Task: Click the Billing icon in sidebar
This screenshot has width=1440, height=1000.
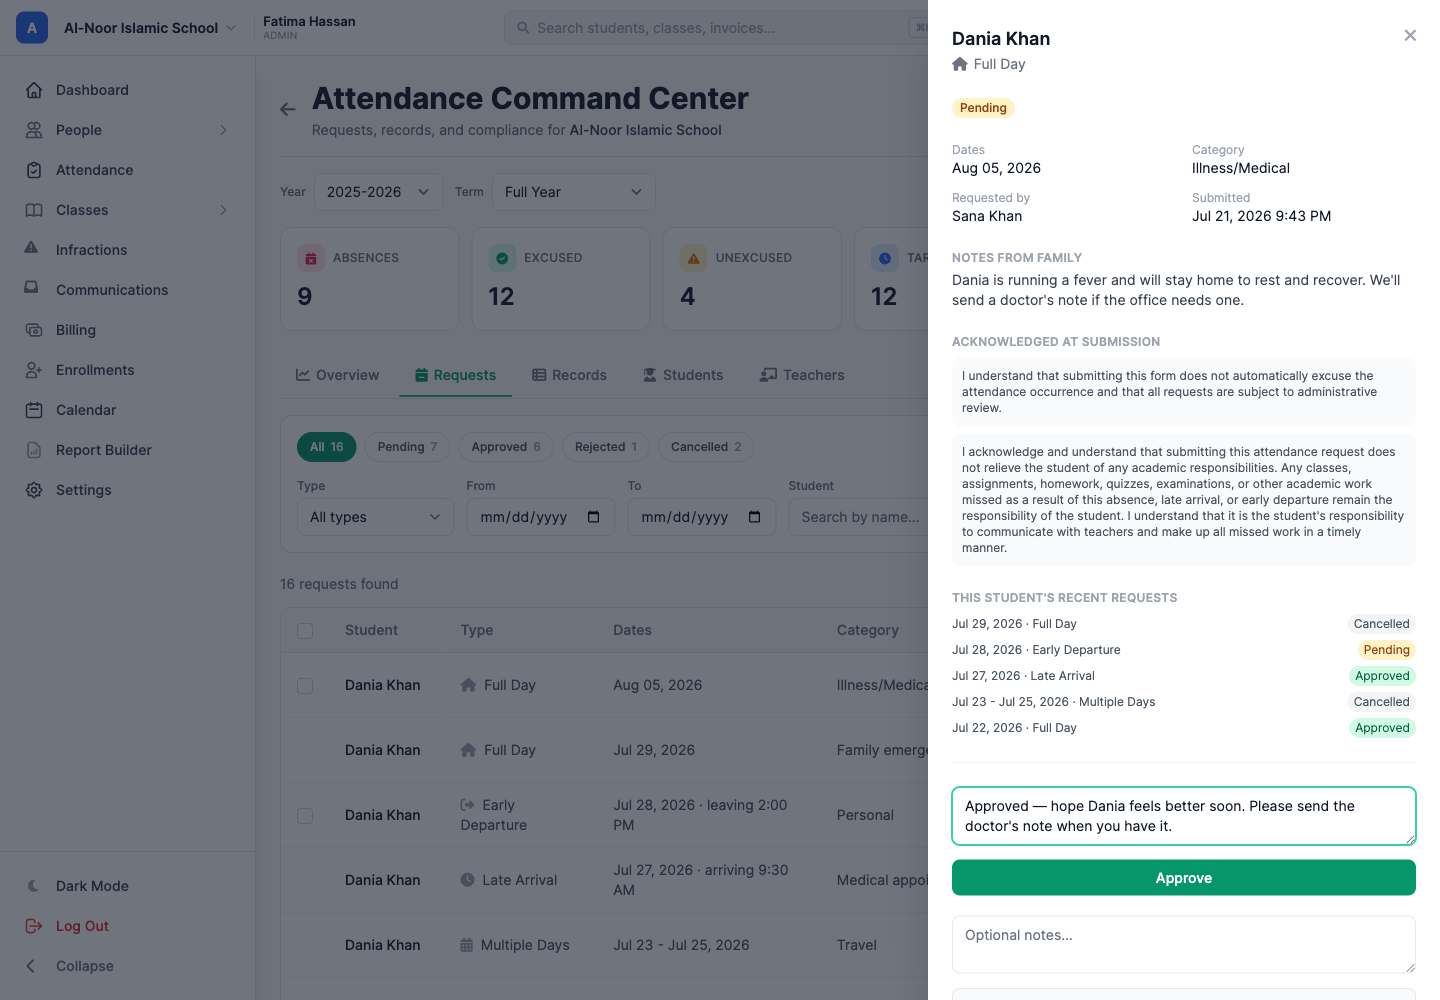Action: click(x=34, y=330)
